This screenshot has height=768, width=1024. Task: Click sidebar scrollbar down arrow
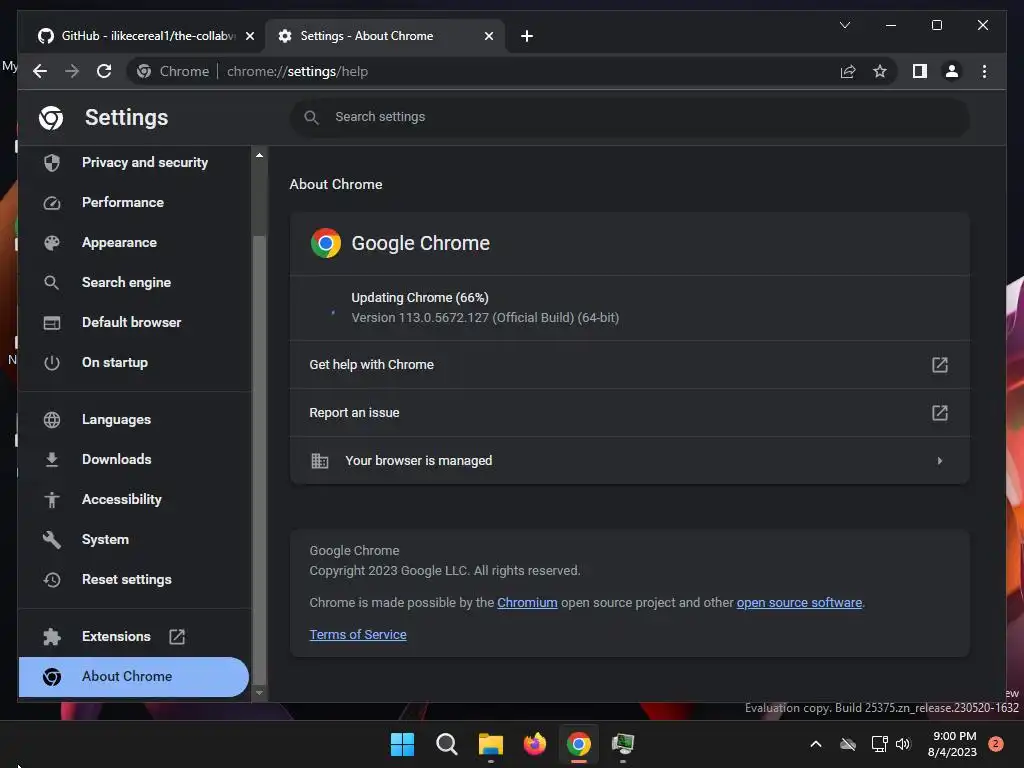point(259,693)
